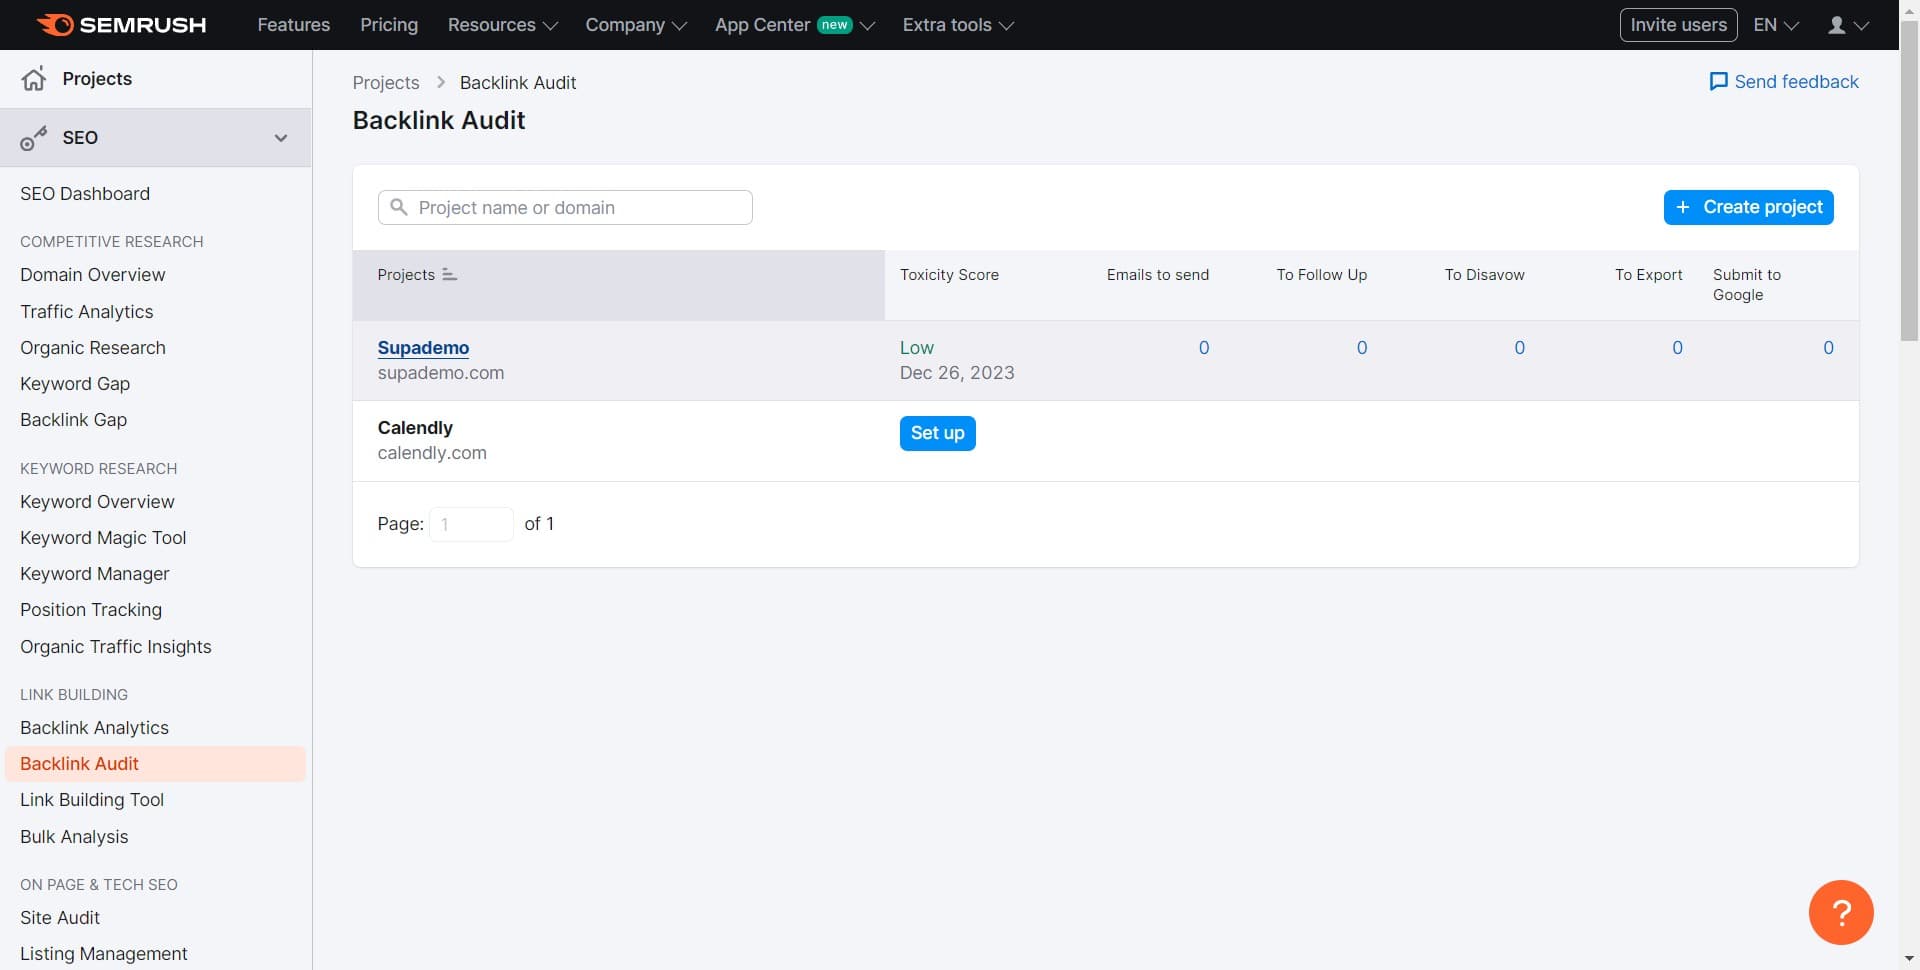
Task: Select Backlink Analytics in sidebar
Action: tap(94, 728)
